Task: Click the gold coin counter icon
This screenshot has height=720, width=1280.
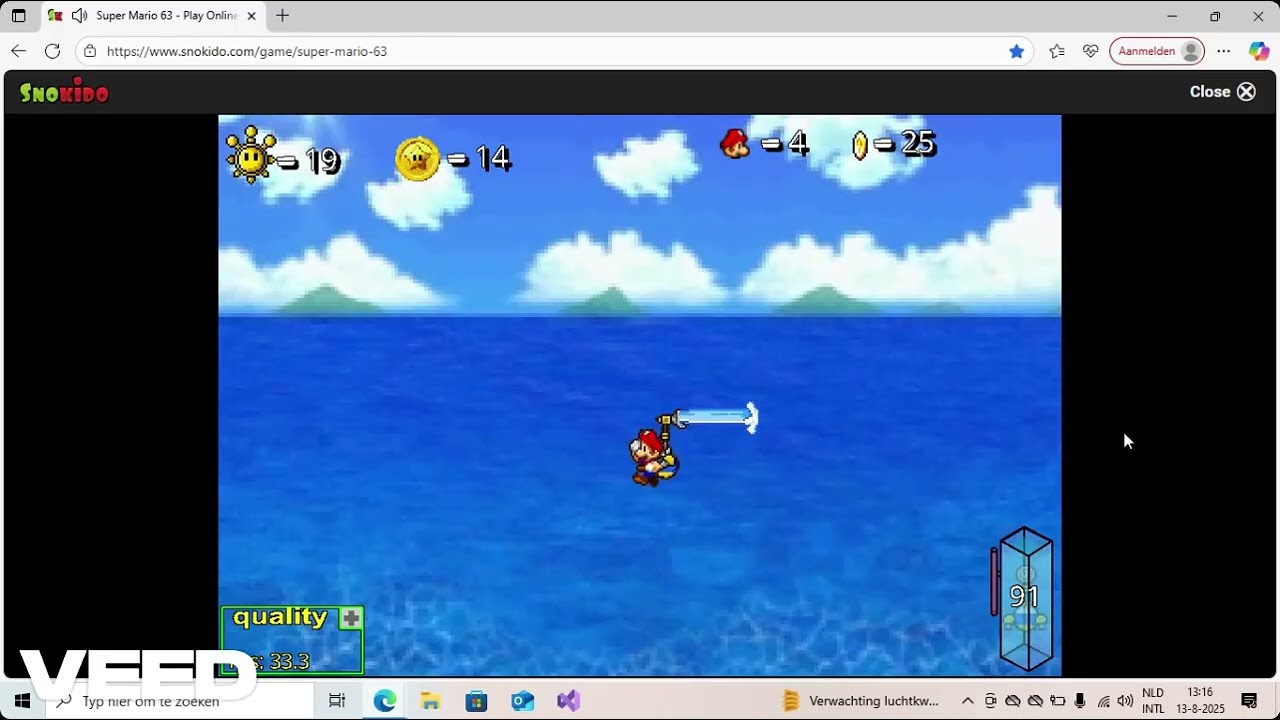Action: coord(859,145)
